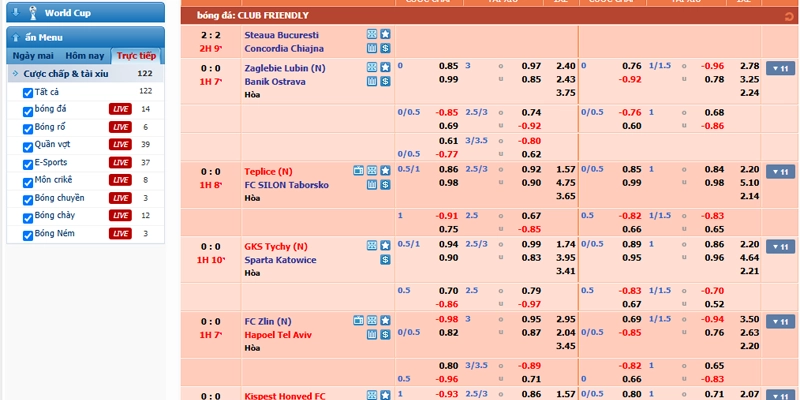The image size is (800, 400).
Task: Open FC SILON Taborsko team link
Action: 287,185
